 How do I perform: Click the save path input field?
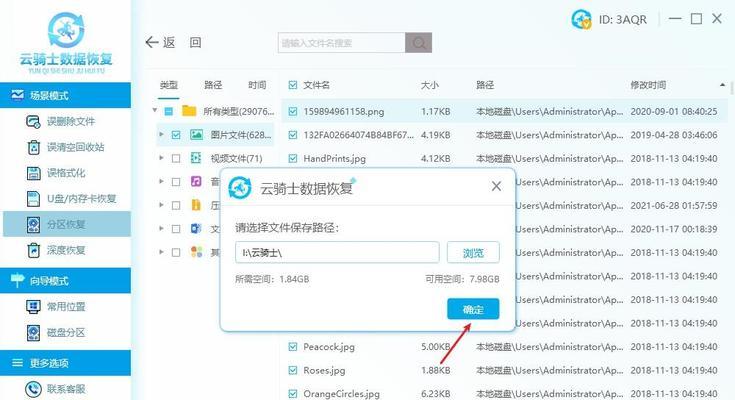[337, 253]
